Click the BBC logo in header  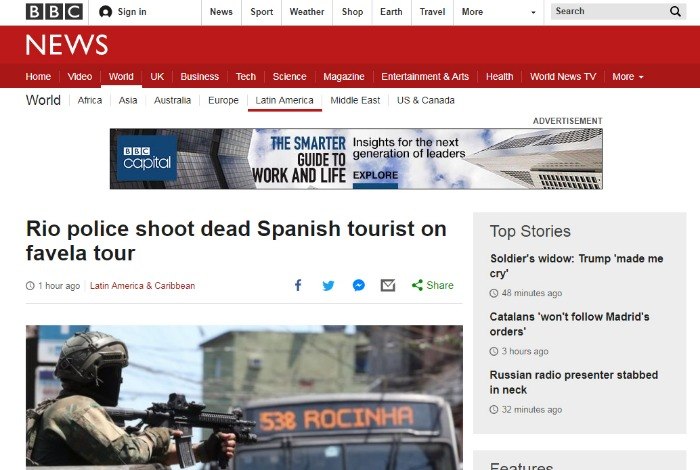click(54, 12)
